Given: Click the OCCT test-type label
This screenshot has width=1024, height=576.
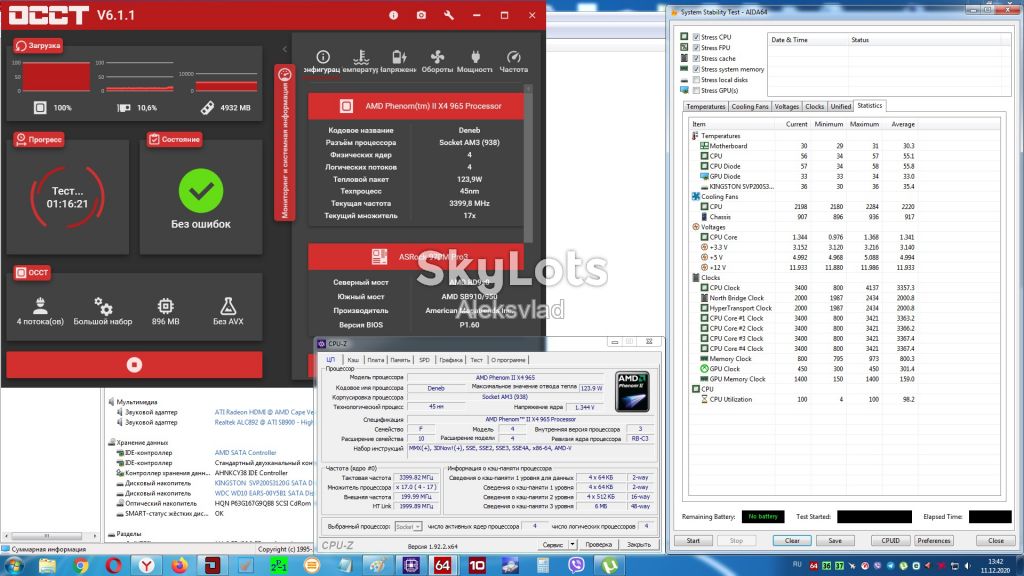Looking at the screenshot, I should [32, 272].
